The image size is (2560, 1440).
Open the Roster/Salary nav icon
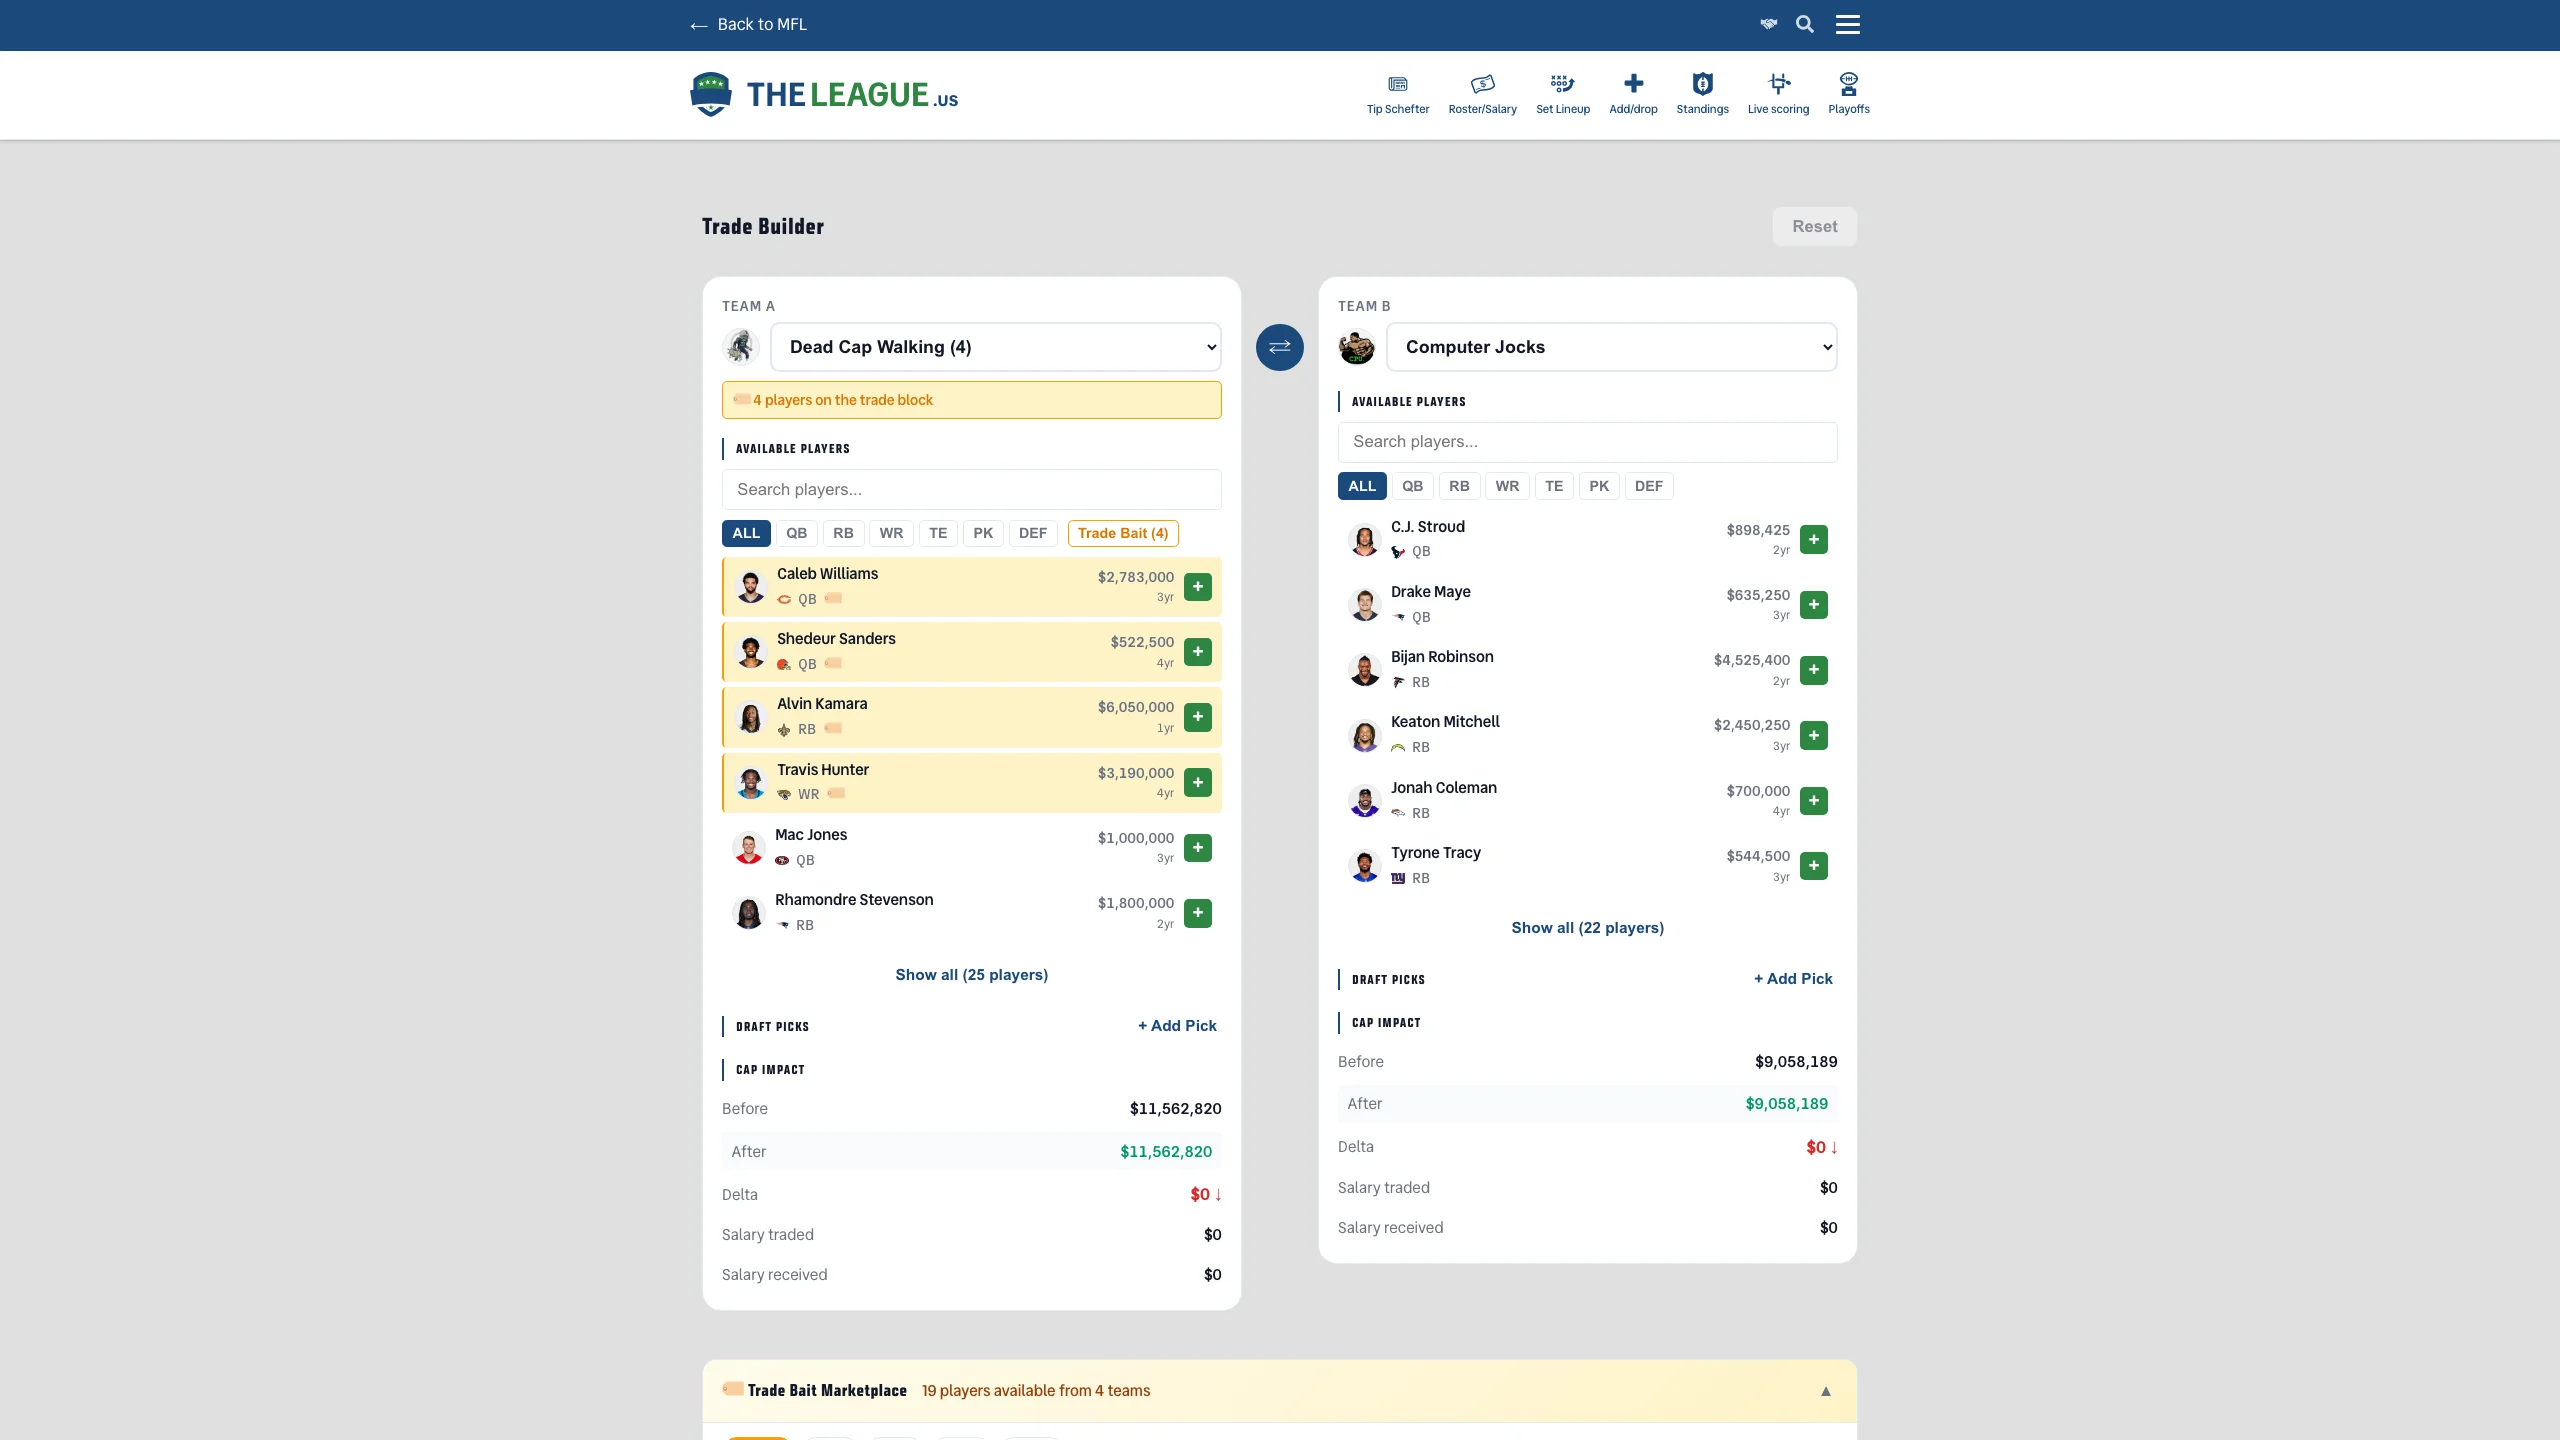tap(1482, 94)
